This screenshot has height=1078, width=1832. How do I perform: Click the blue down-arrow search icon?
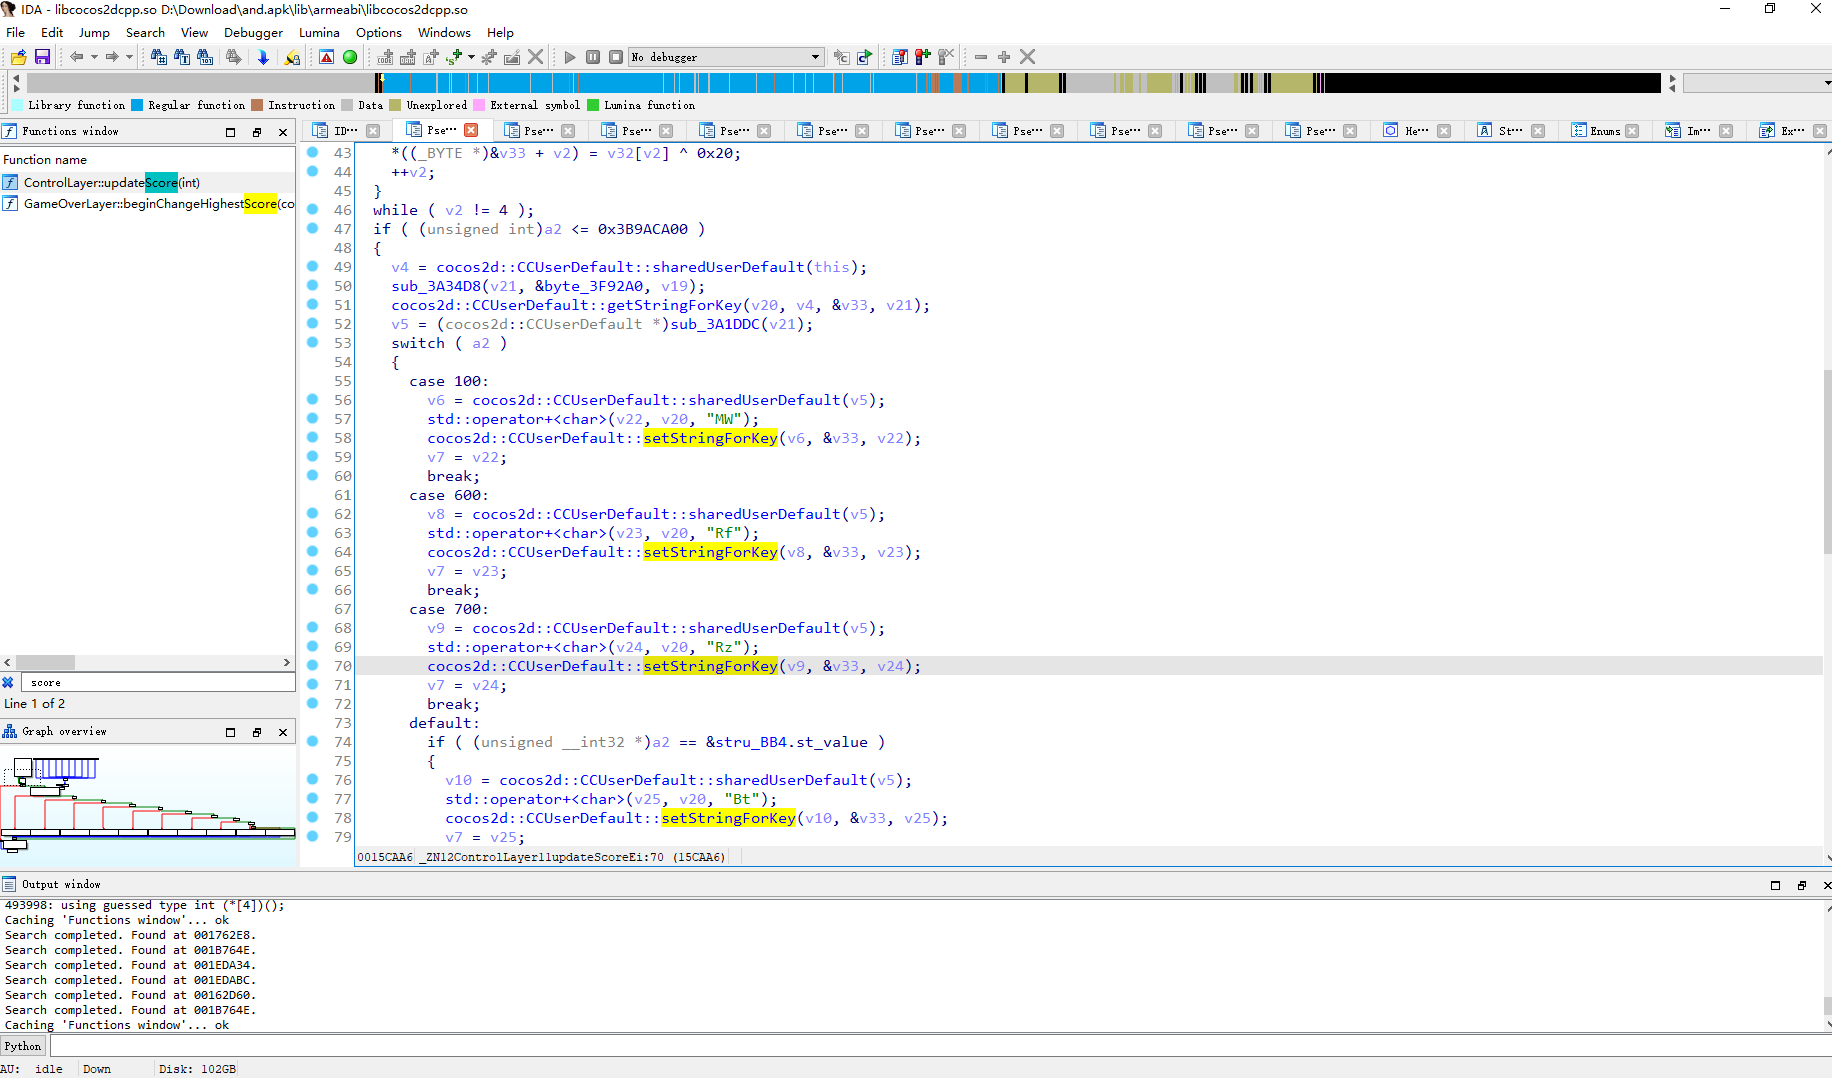[x=263, y=57]
